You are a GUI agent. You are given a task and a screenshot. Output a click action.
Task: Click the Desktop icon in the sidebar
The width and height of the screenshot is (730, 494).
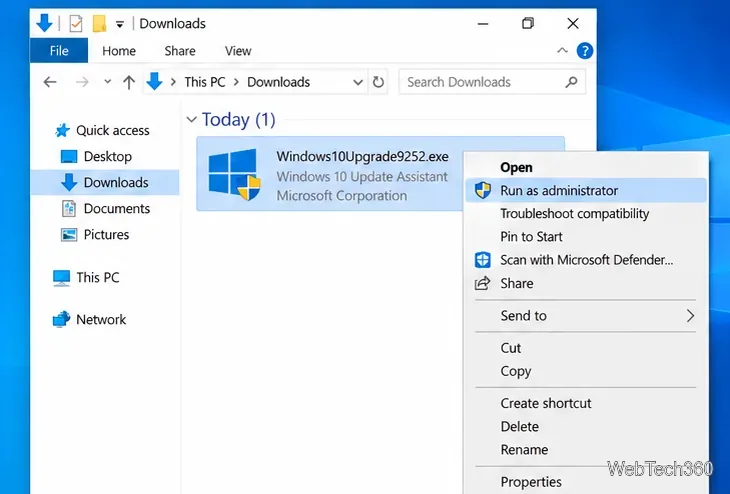pos(69,156)
